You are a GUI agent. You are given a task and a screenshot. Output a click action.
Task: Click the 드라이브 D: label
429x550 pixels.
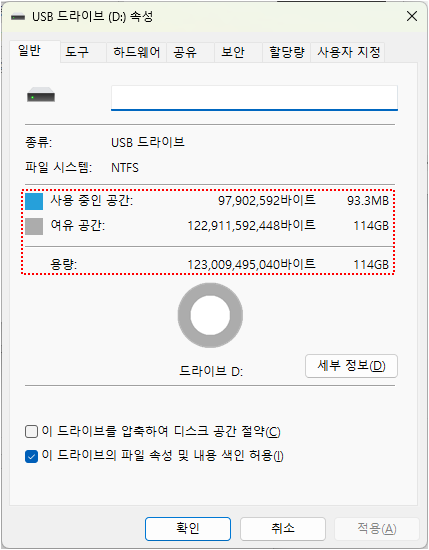pos(211,371)
